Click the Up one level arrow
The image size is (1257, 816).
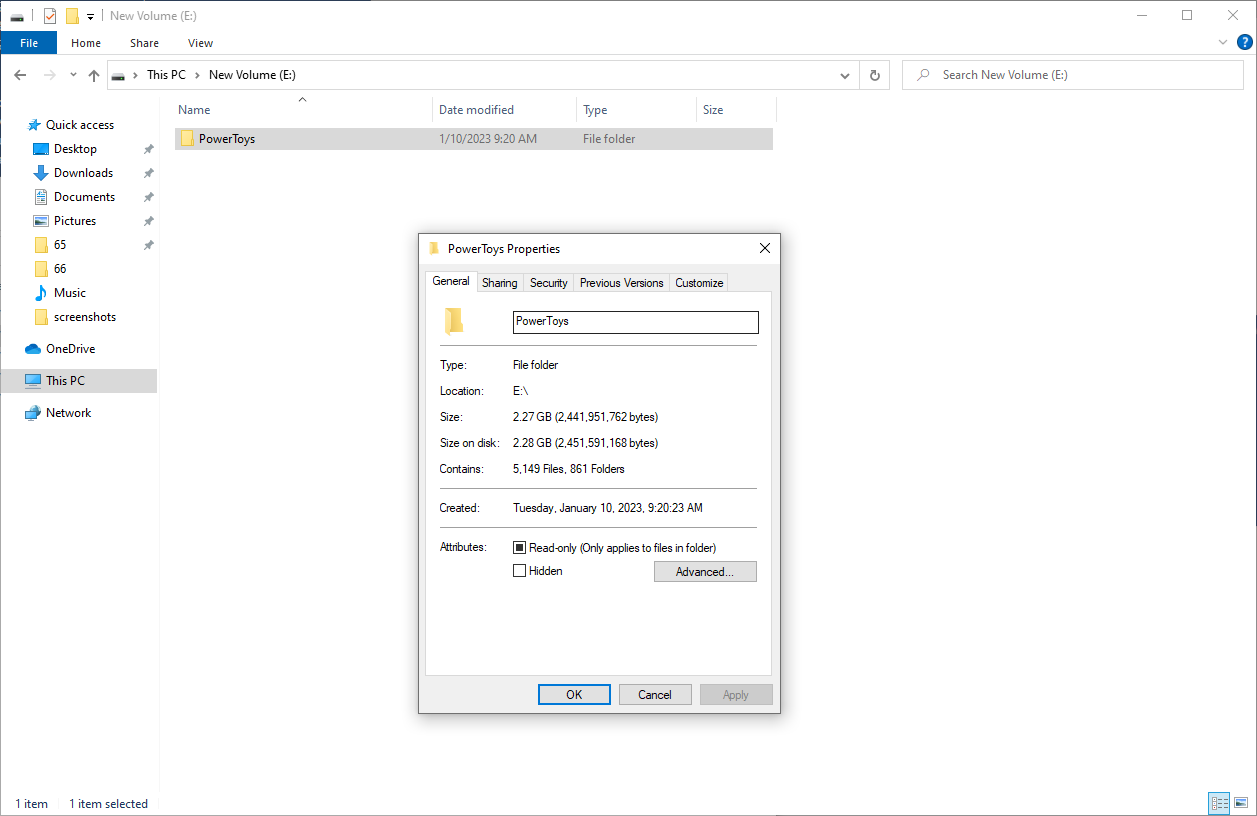click(94, 75)
